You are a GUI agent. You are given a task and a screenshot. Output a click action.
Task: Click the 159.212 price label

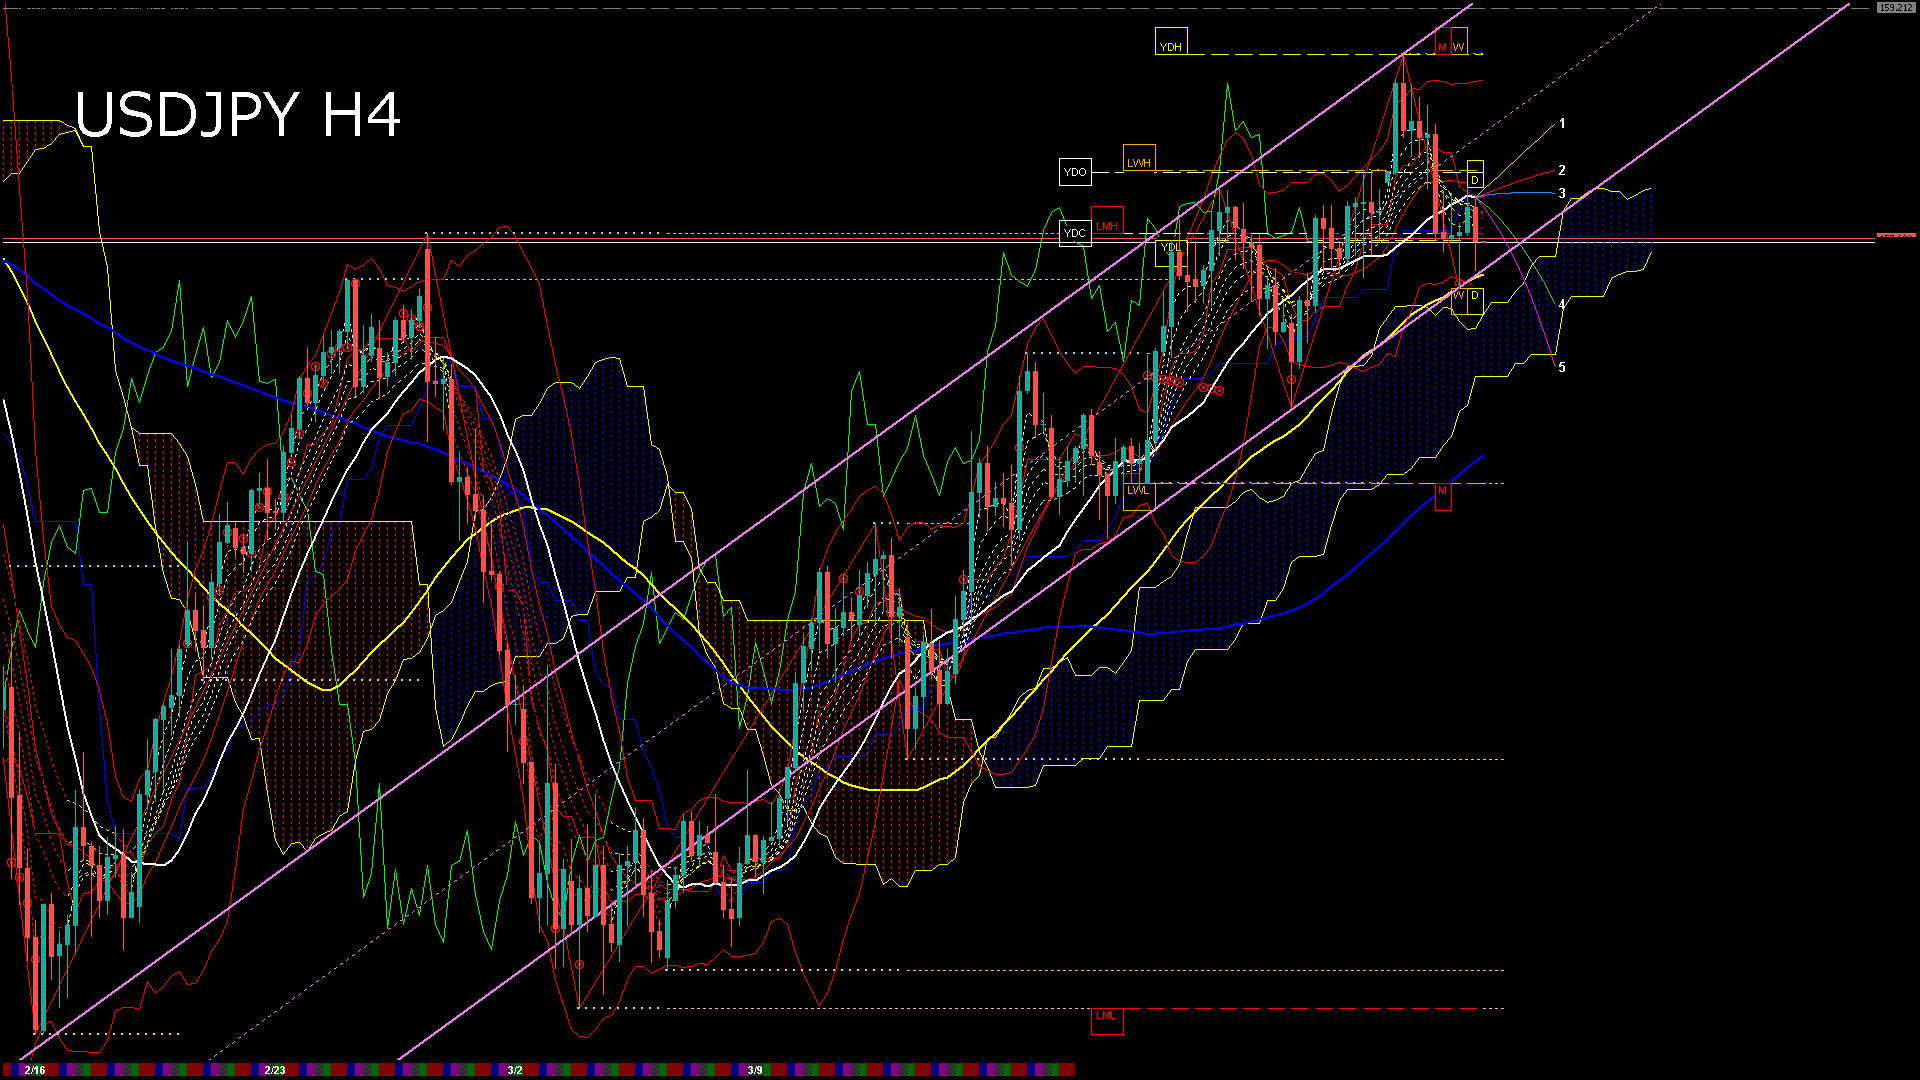click(1895, 7)
